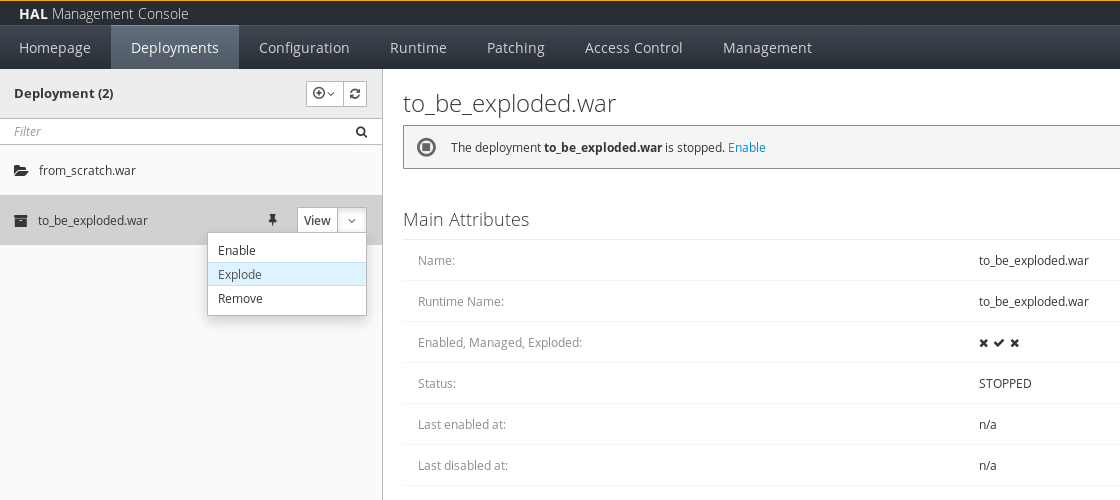Click the View button for to_be_exploded.war
Viewport: 1120px width, 500px height.
coord(317,220)
